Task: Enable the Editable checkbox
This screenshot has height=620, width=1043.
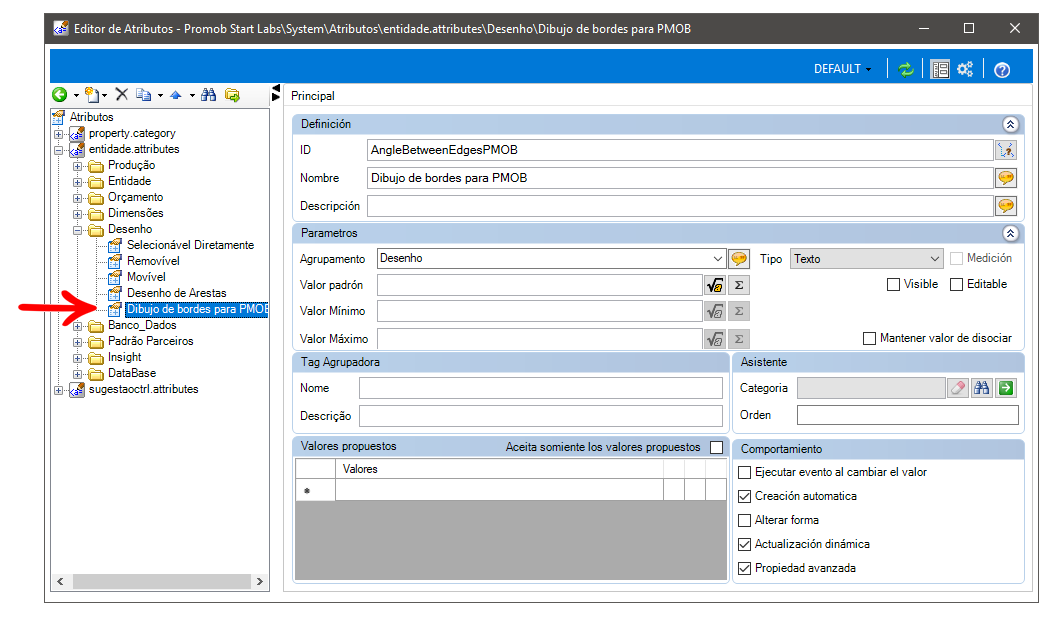Action: (x=957, y=285)
